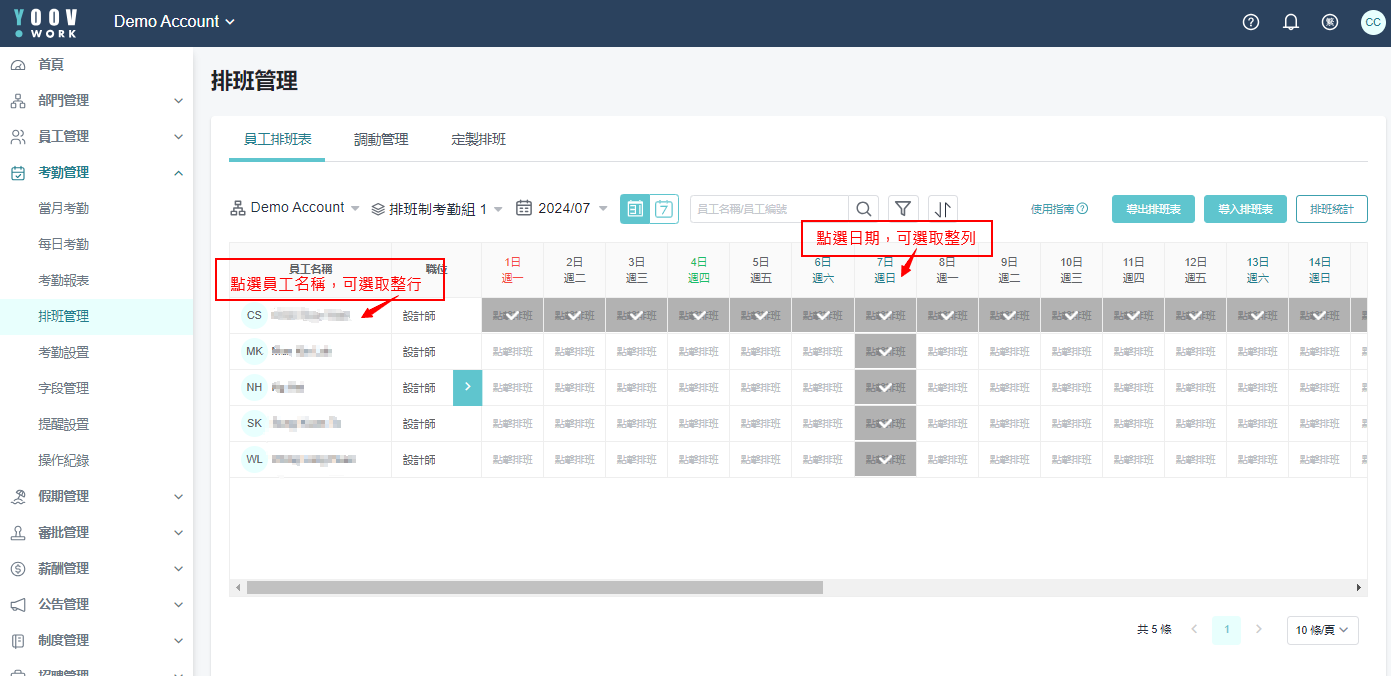Click the sort arrows icon
The height and width of the screenshot is (676, 1391).
click(942, 209)
